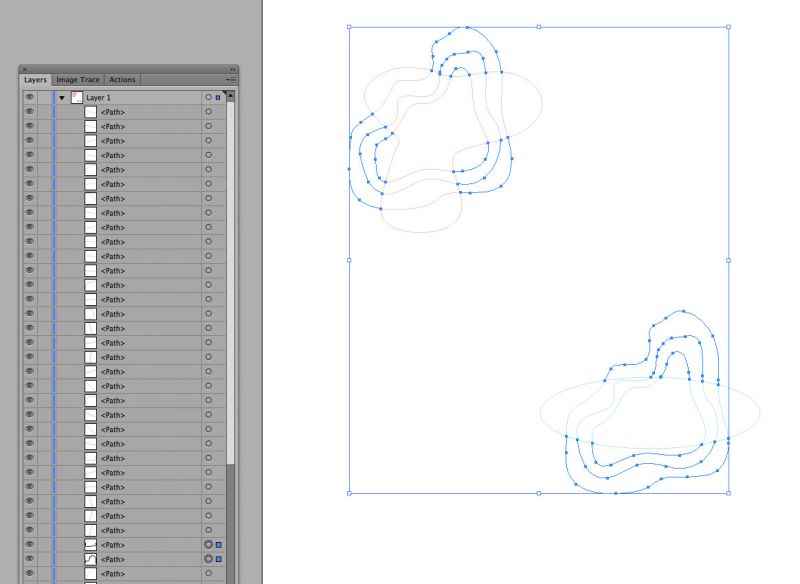Click the top-left bounding box handle on canvas
Screen dimensions: 800x584
click(x=348, y=27)
